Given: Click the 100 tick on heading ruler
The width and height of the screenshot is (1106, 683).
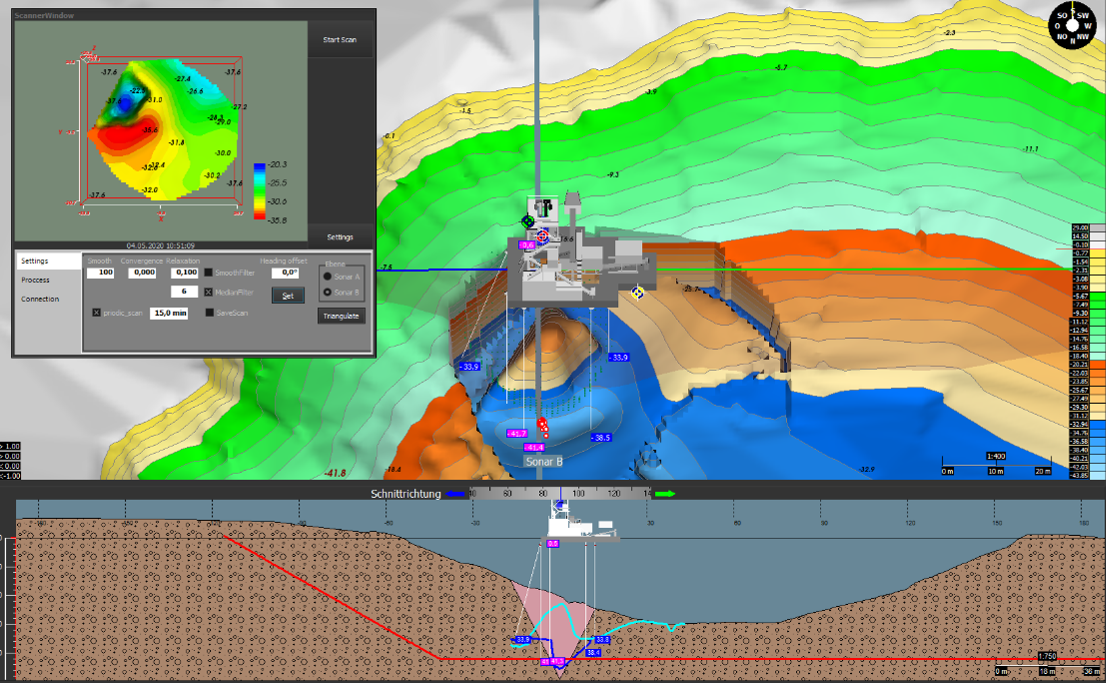Looking at the screenshot, I should 578,493.
